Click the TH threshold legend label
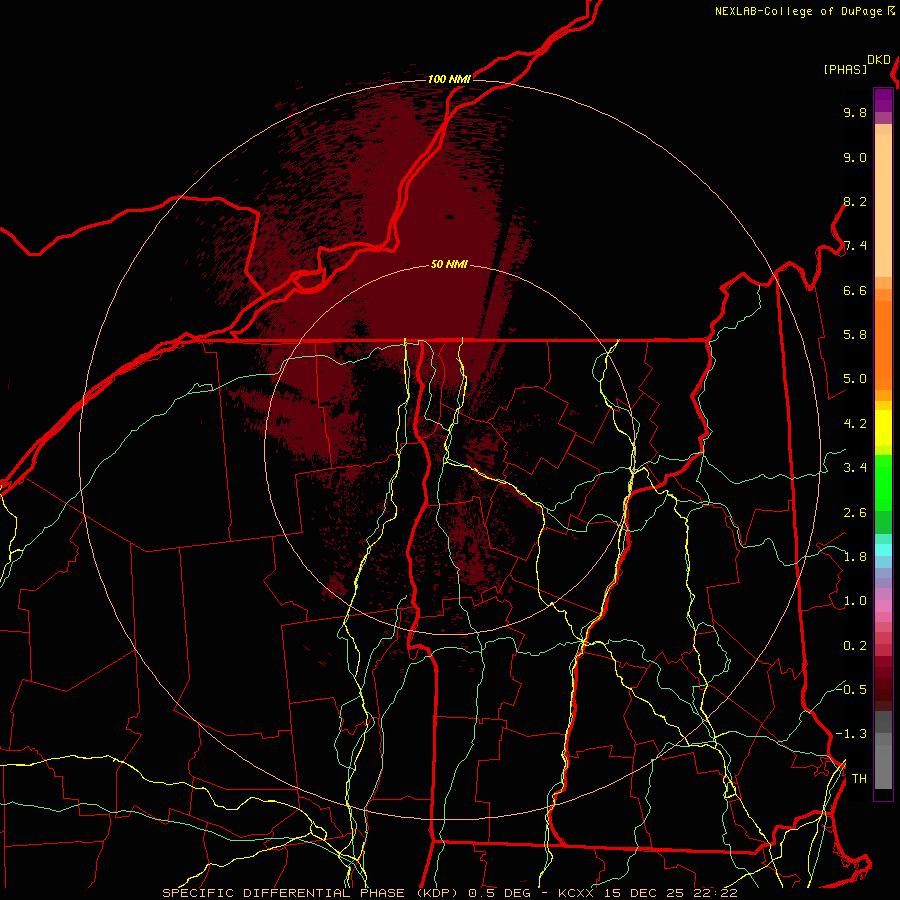900x900 pixels. click(x=859, y=778)
